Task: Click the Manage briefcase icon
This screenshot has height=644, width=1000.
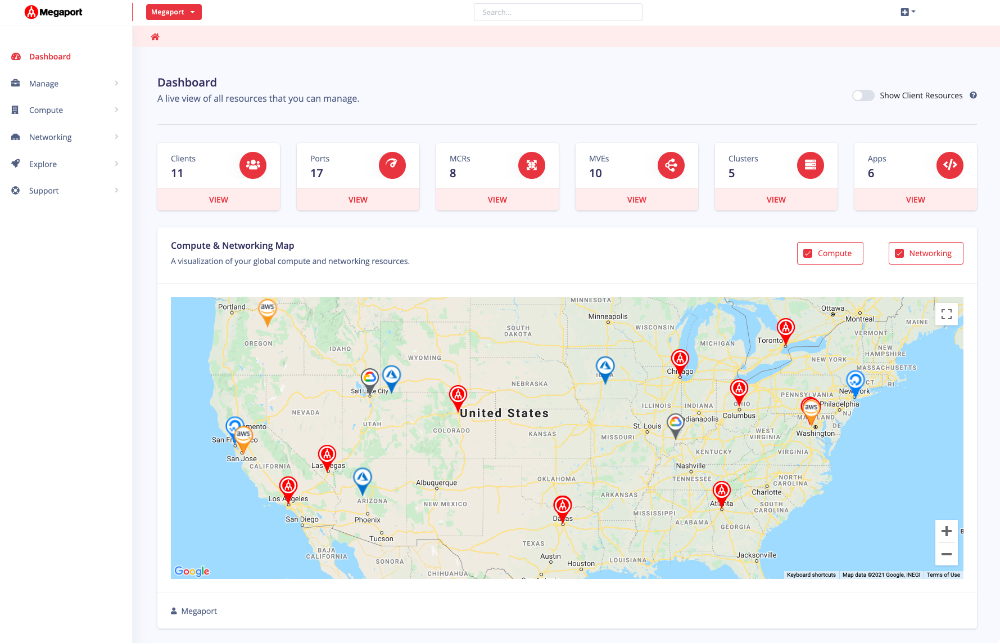Action: (16, 84)
